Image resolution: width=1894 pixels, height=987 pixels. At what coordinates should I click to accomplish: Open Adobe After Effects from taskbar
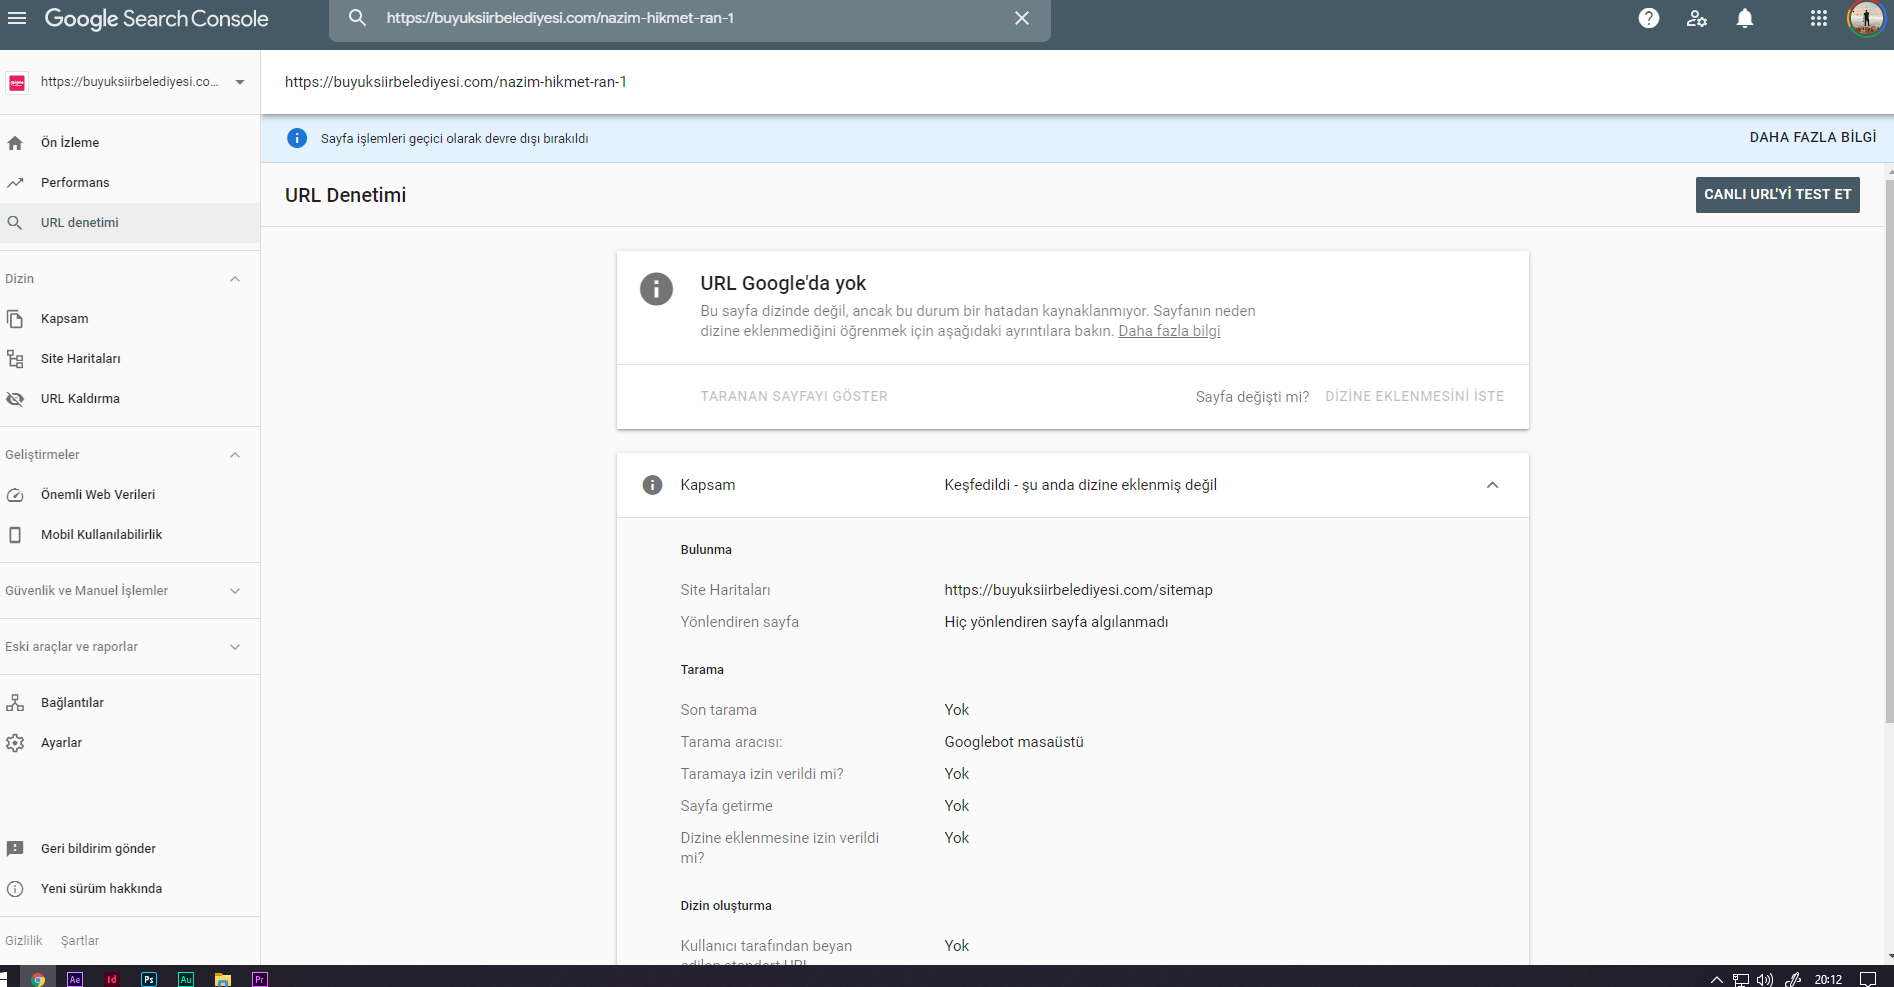point(75,979)
